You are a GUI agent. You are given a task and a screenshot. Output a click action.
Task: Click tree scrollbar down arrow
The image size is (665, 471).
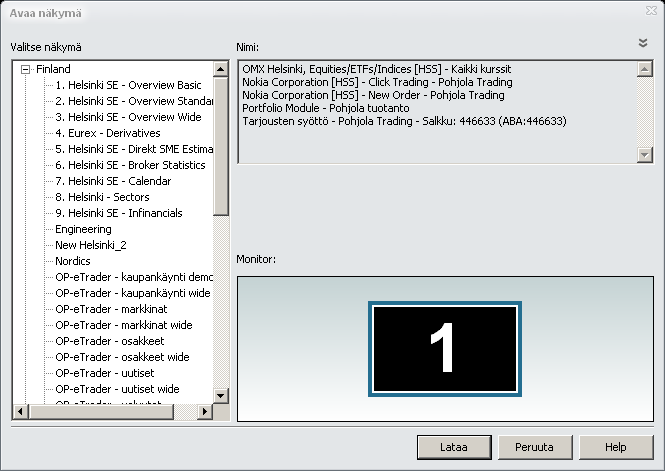coord(221,396)
